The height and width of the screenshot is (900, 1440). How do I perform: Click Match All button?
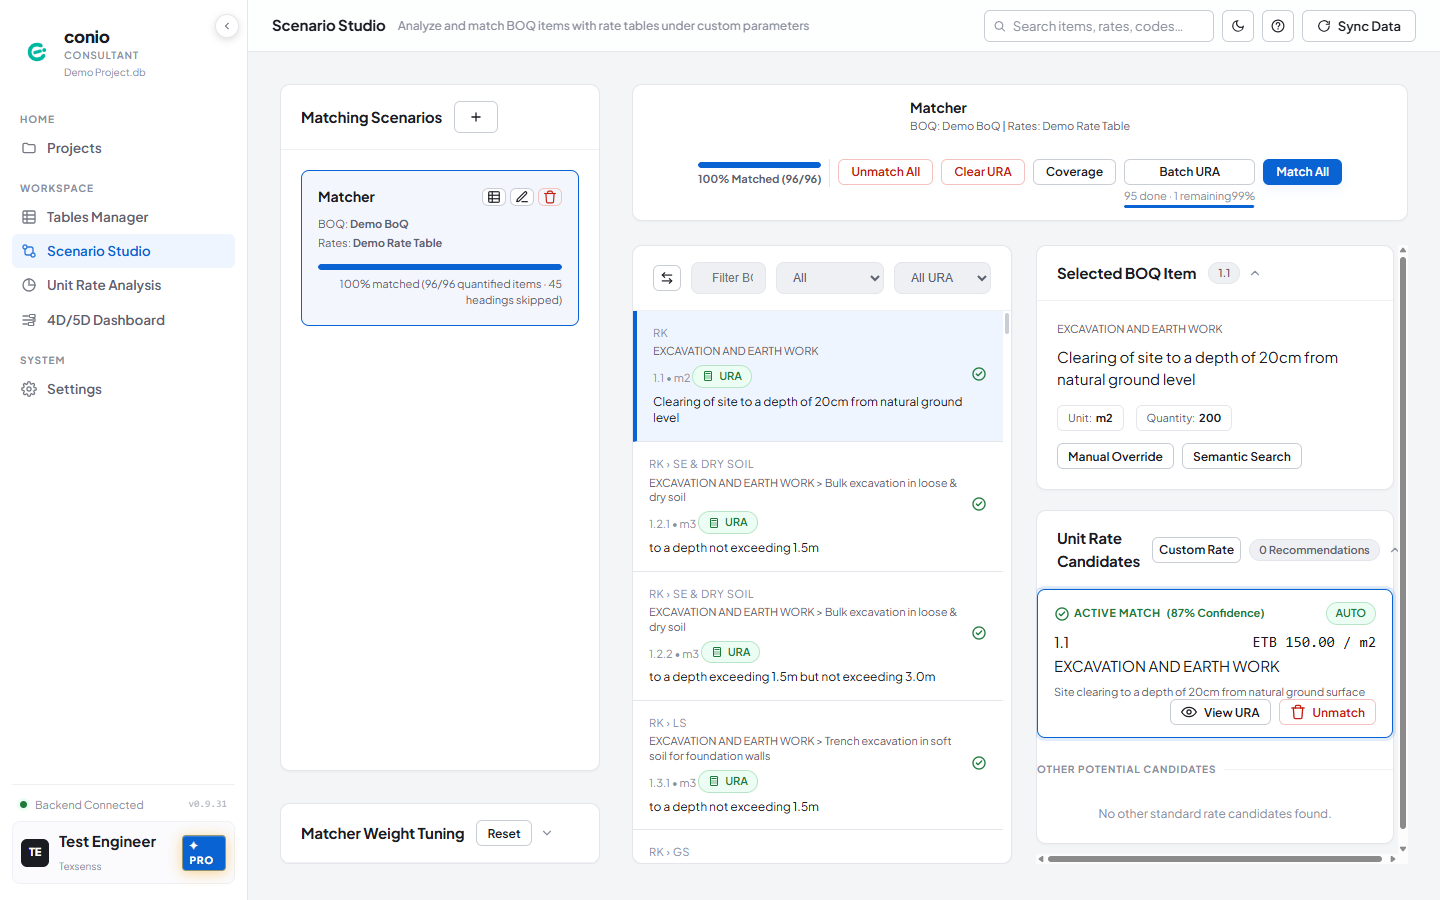click(x=1302, y=172)
